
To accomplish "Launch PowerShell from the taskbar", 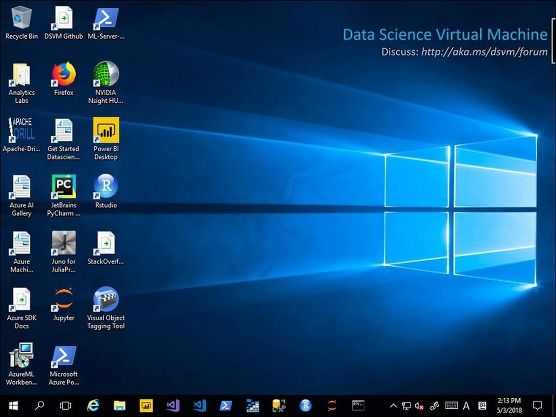I will (x=226, y=405).
